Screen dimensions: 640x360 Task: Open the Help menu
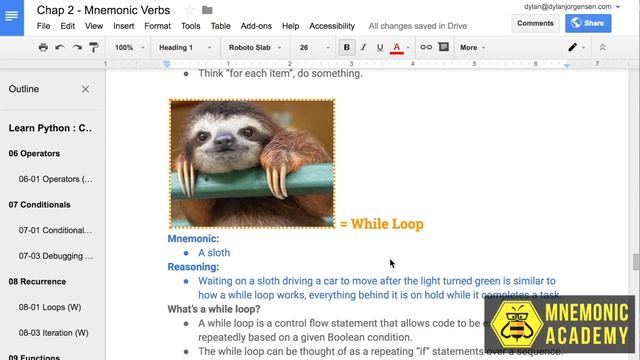[290, 26]
